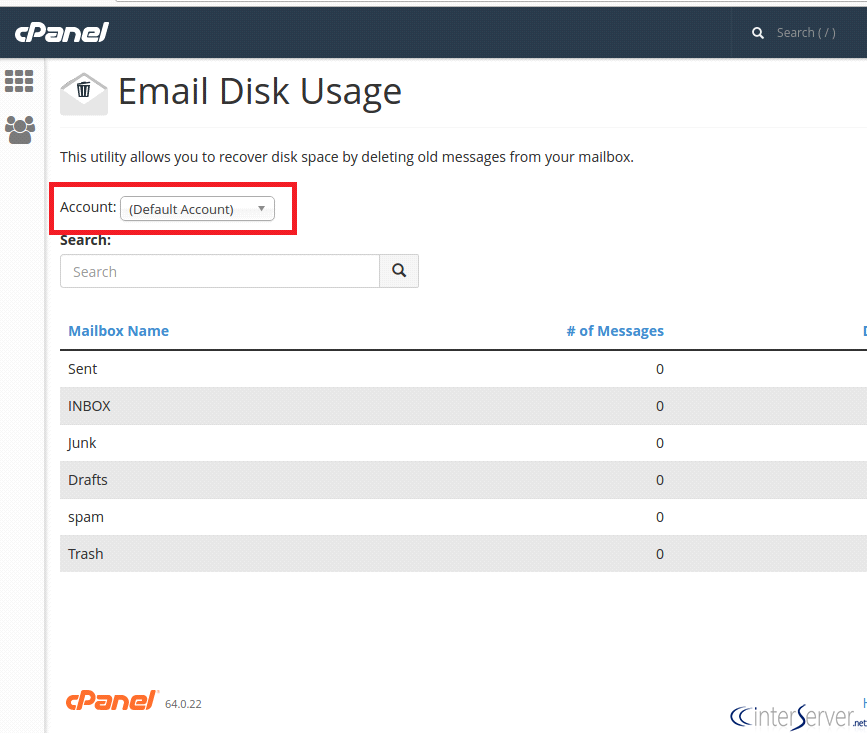Open the Trash mailbox entry
The height and width of the screenshot is (733, 867).
click(x=85, y=553)
